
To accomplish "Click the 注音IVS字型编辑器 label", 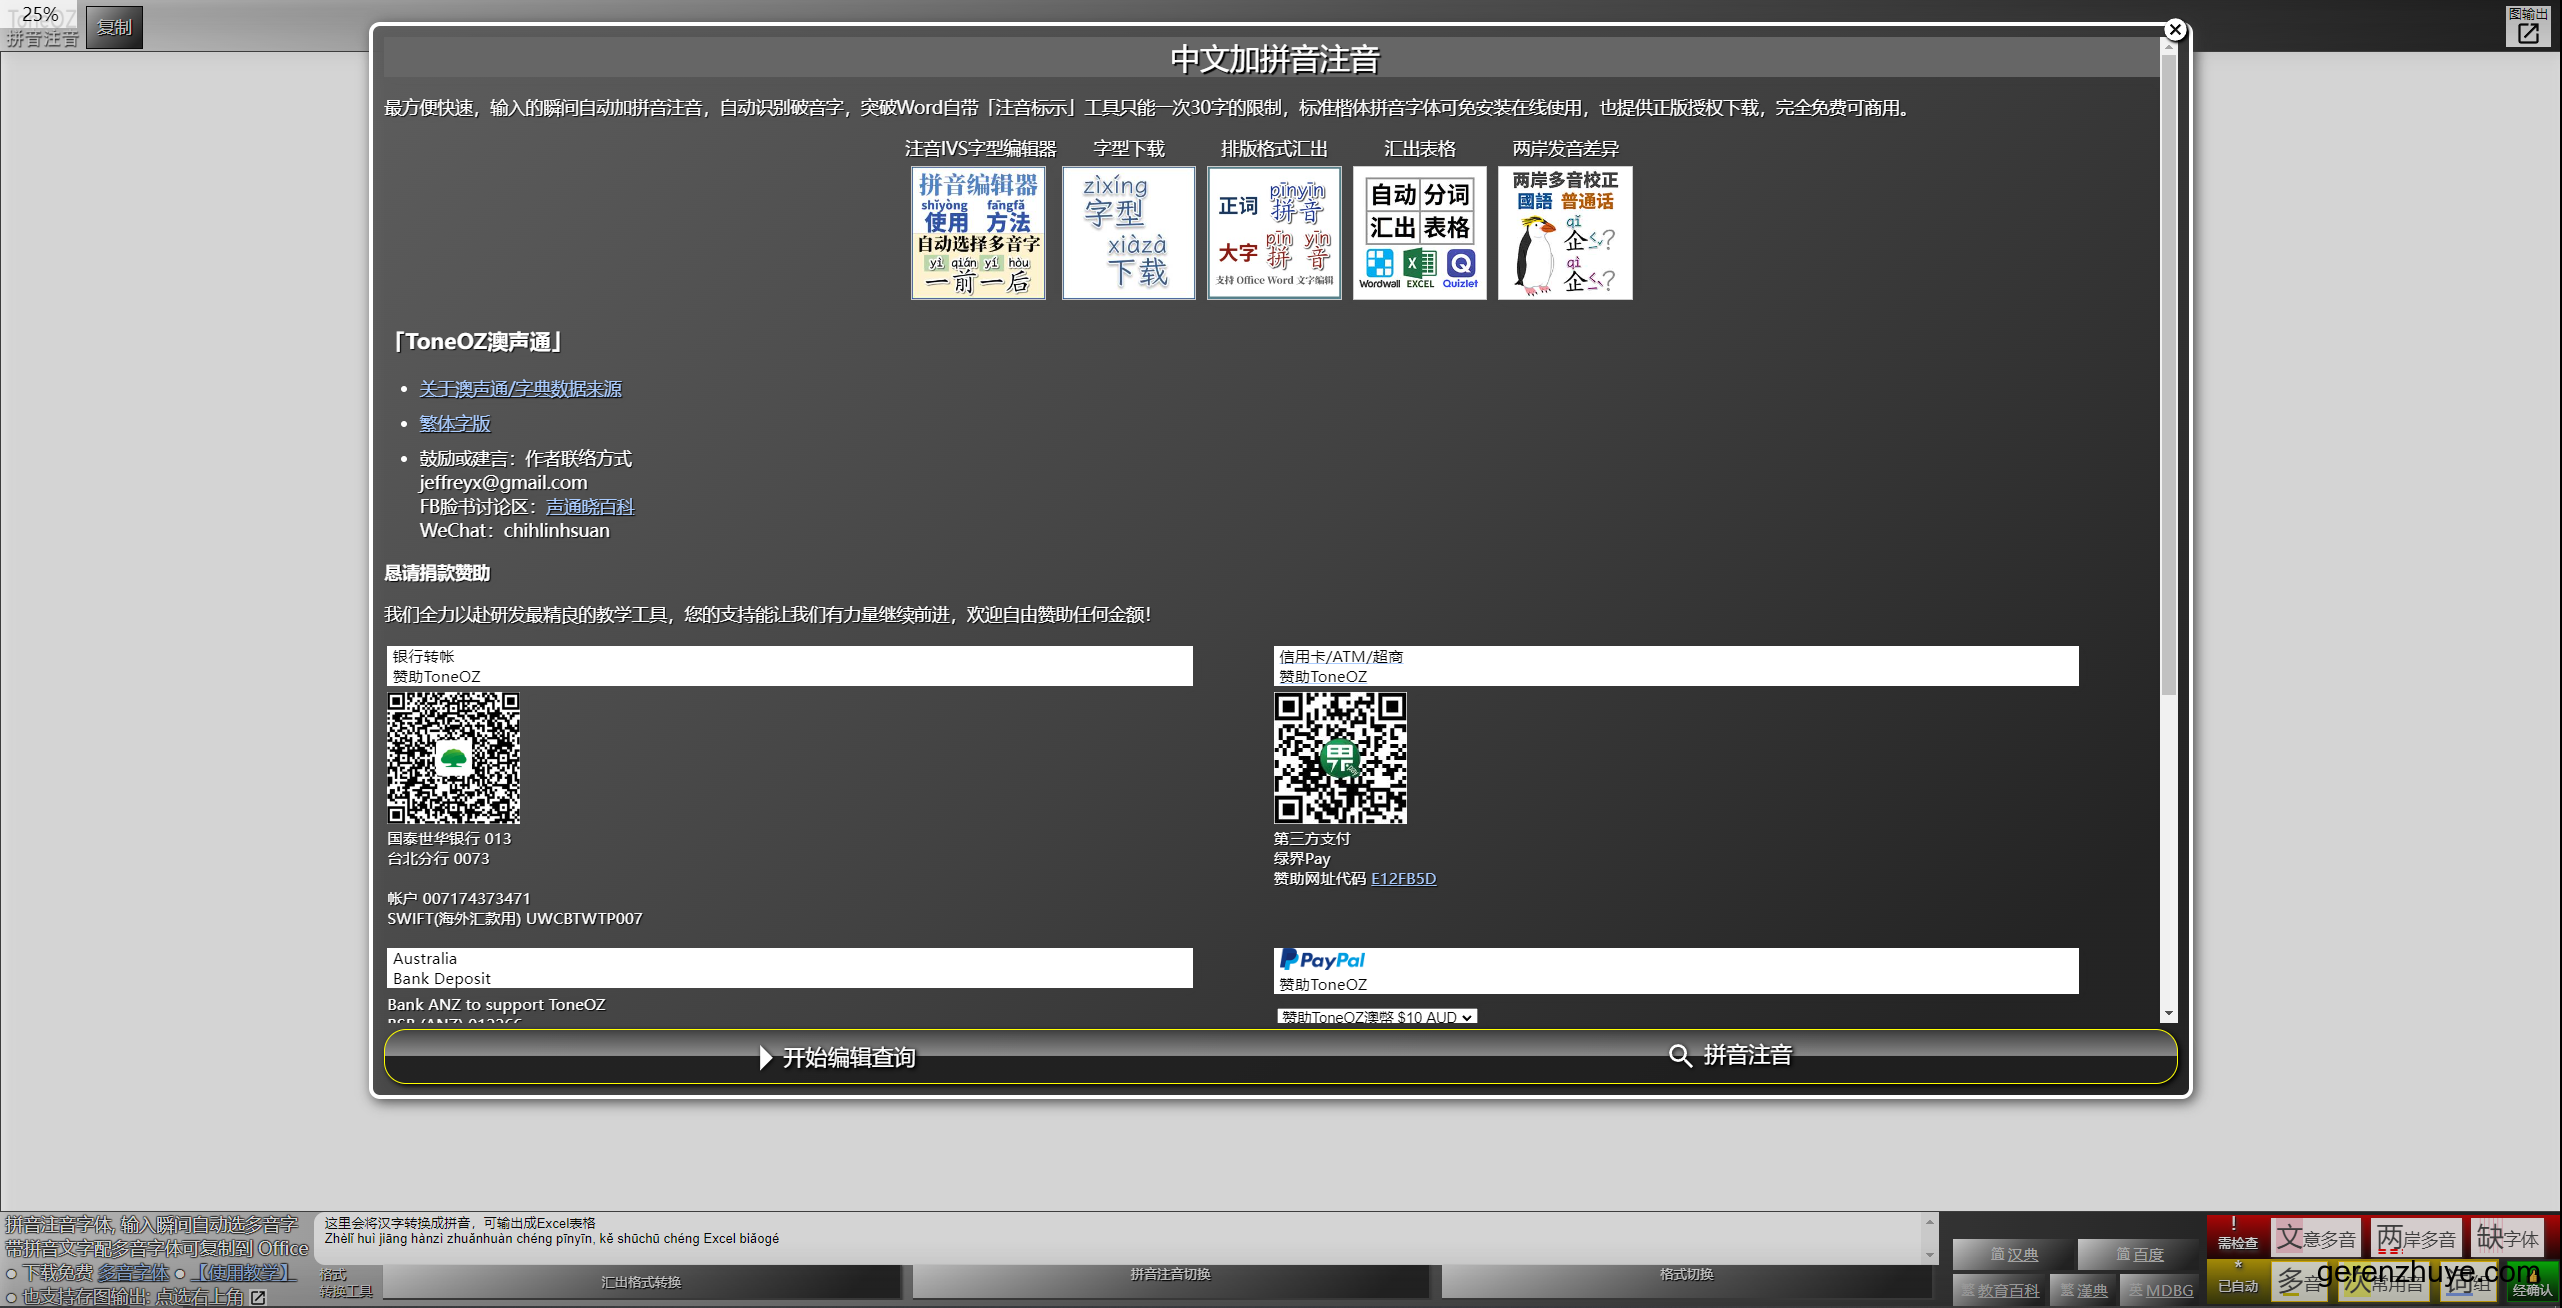I will 980,149.
